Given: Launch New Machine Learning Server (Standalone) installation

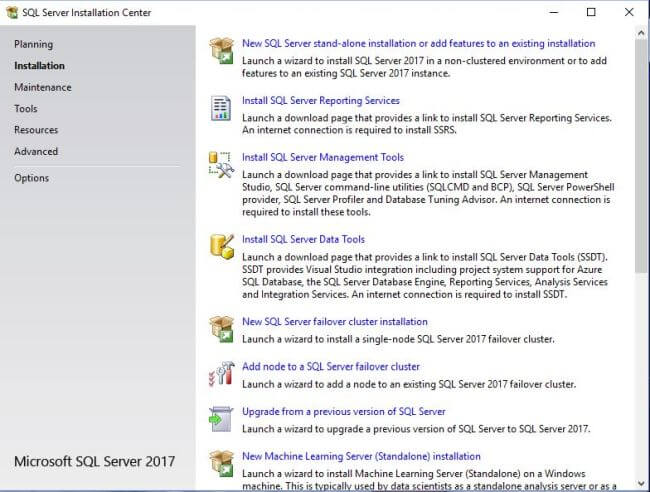Looking at the screenshot, I should coord(361,456).
